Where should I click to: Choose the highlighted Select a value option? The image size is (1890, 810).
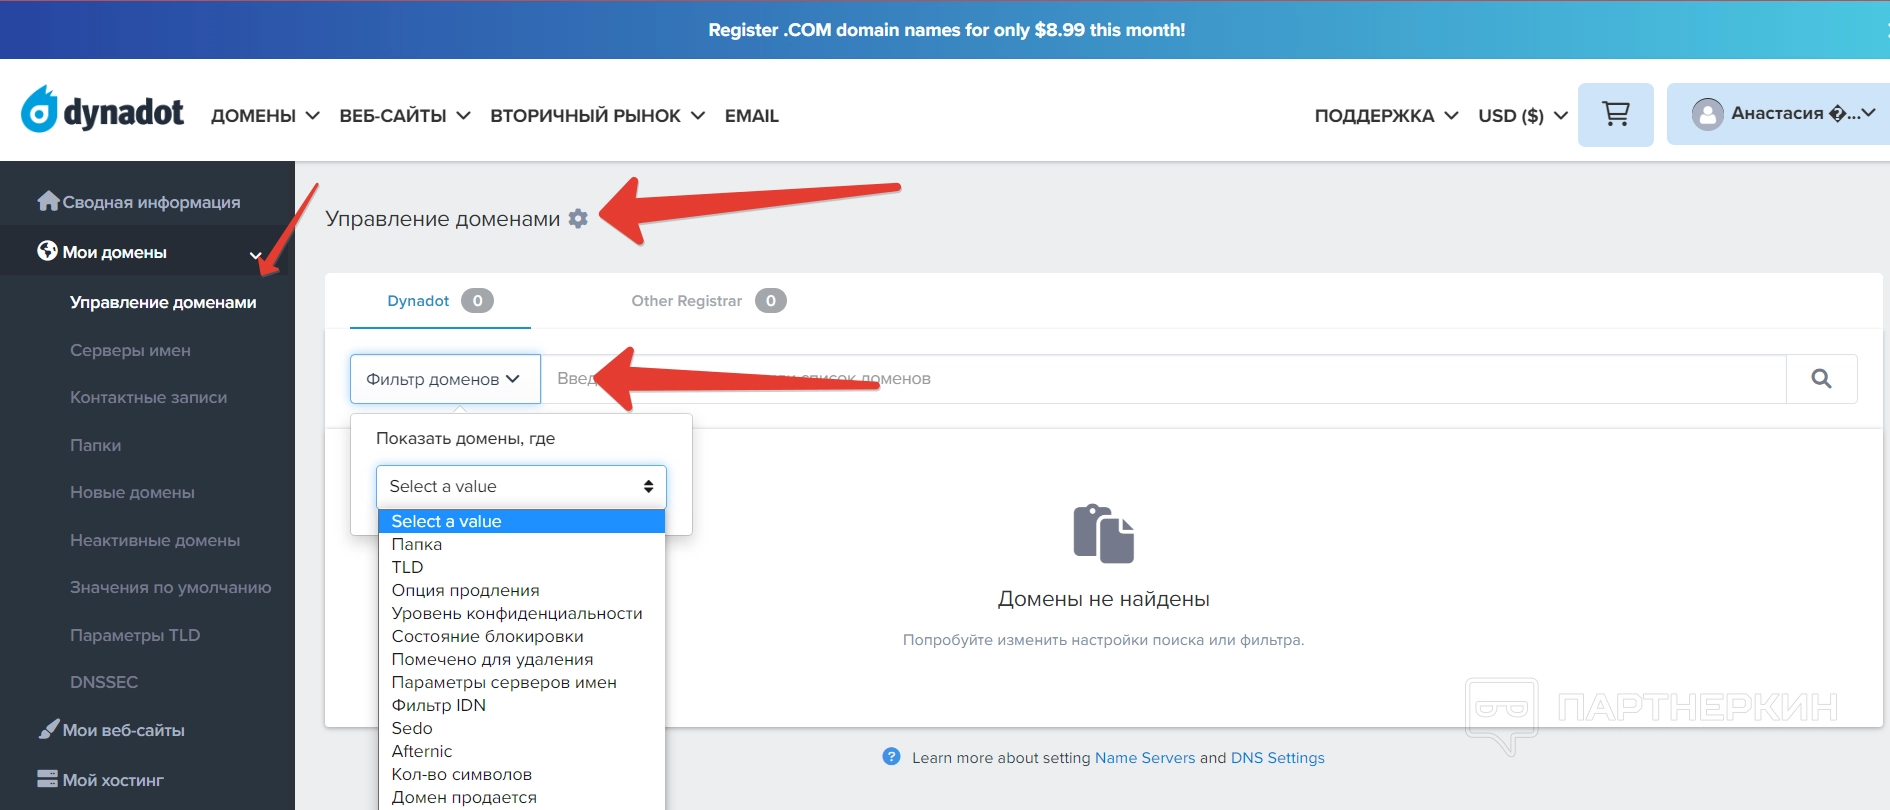click(x=521, y=521)
